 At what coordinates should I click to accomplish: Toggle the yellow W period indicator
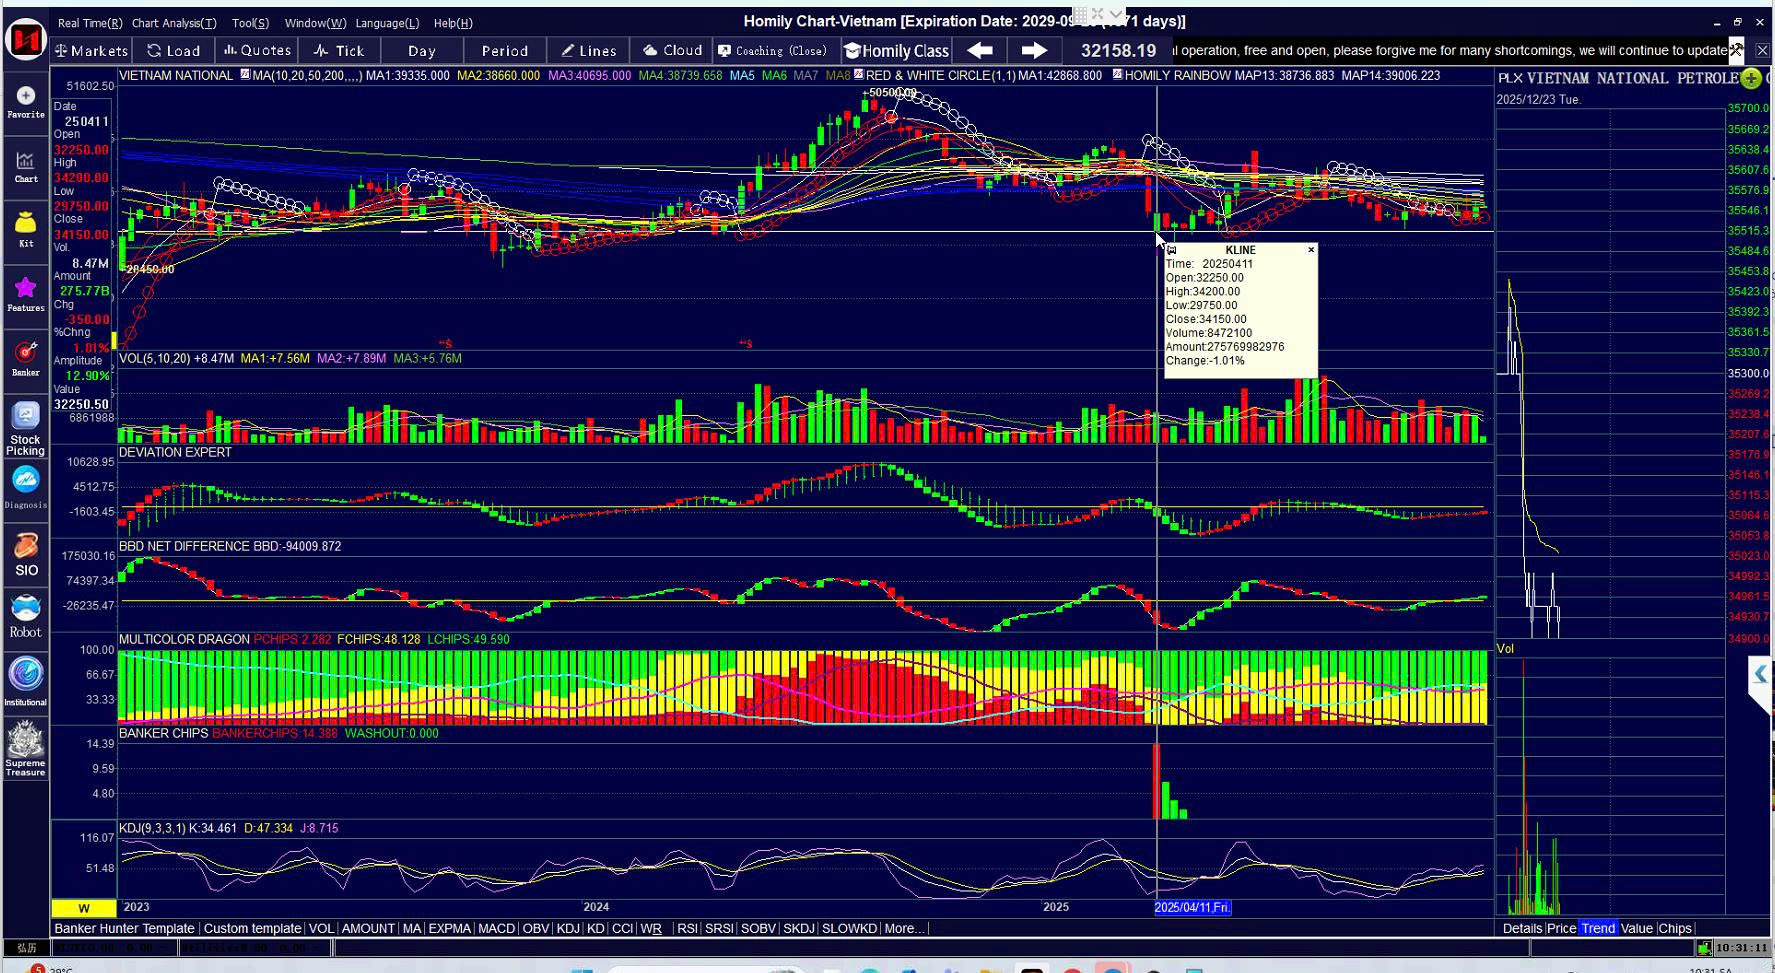[x=84, y=908]
